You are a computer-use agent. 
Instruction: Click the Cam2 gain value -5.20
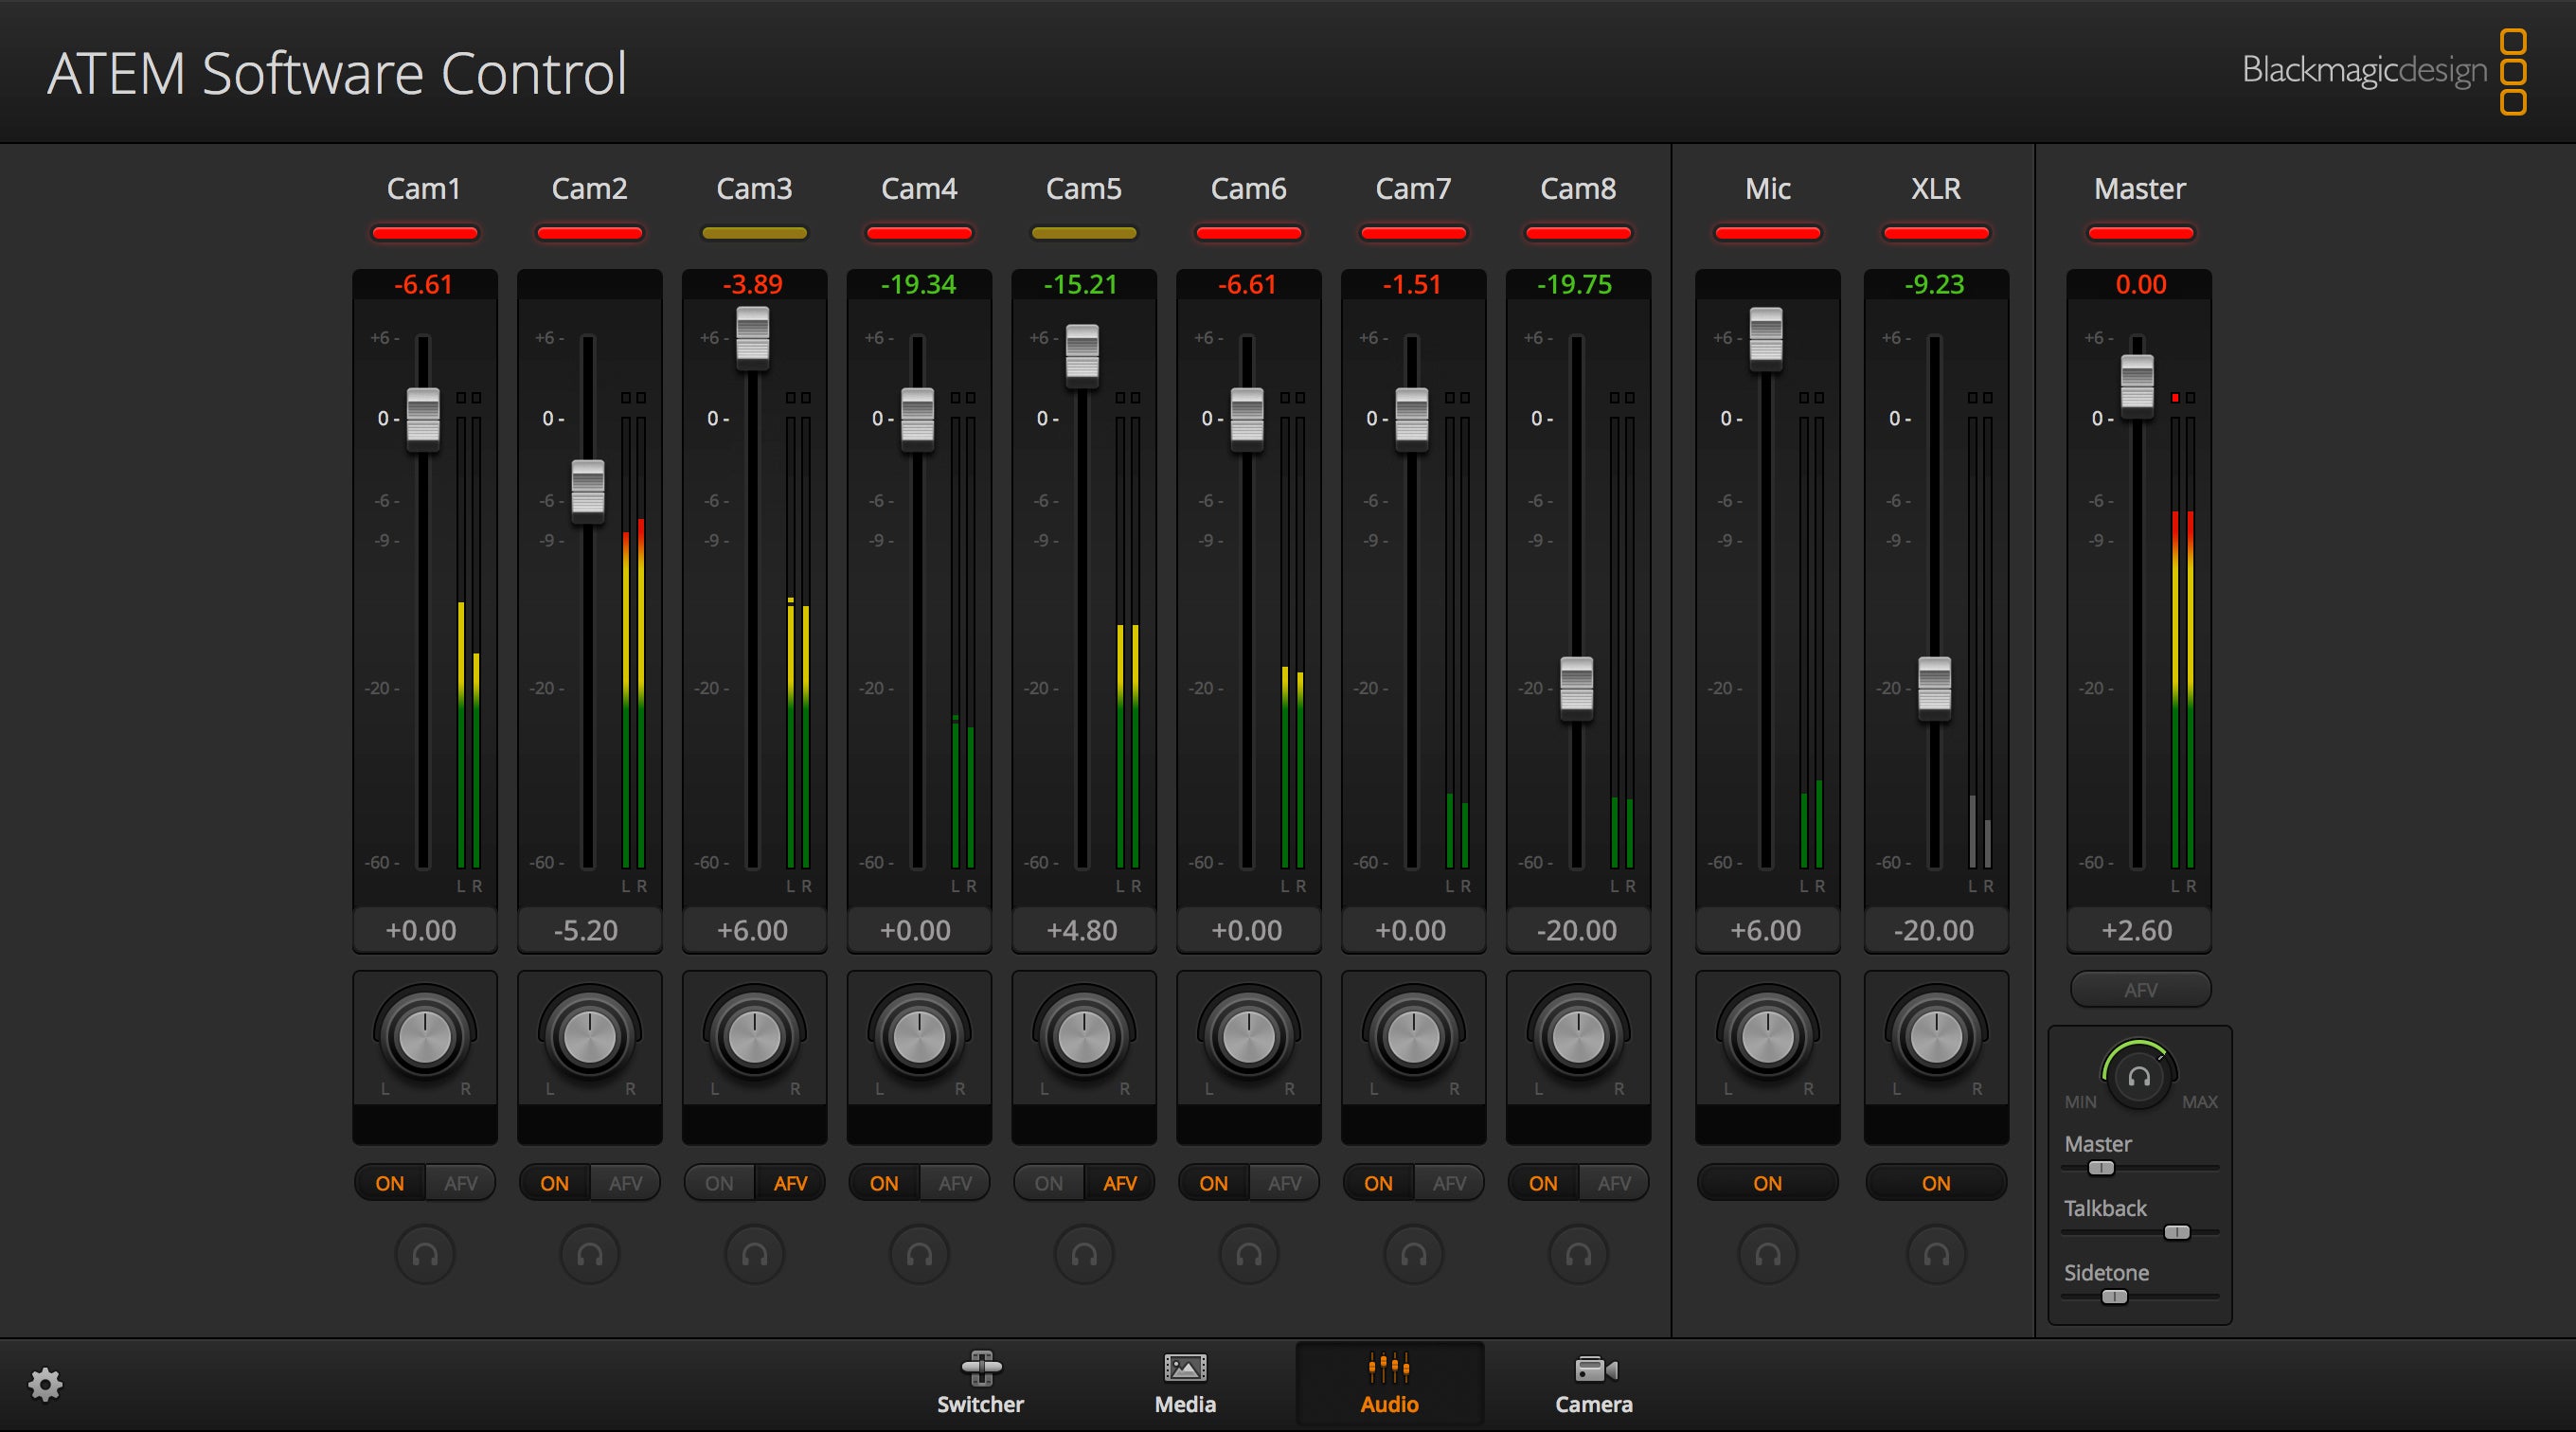587,931
